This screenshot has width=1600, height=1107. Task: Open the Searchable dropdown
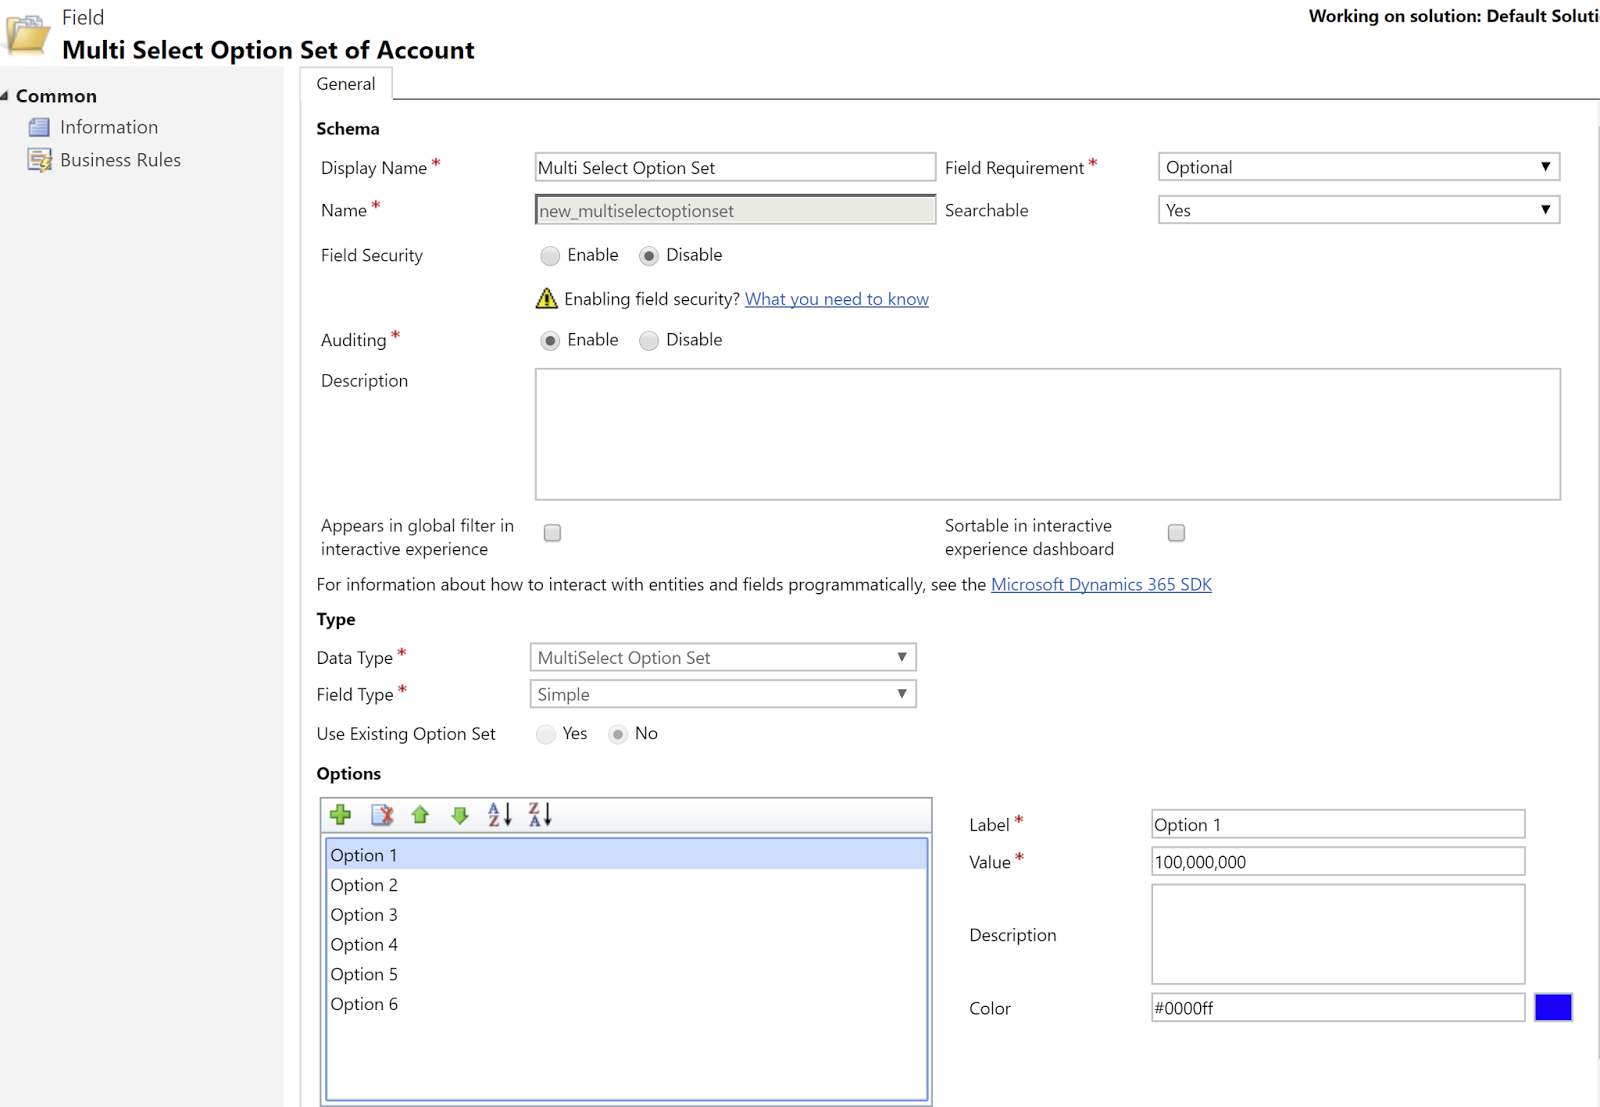pos(1546,210)
